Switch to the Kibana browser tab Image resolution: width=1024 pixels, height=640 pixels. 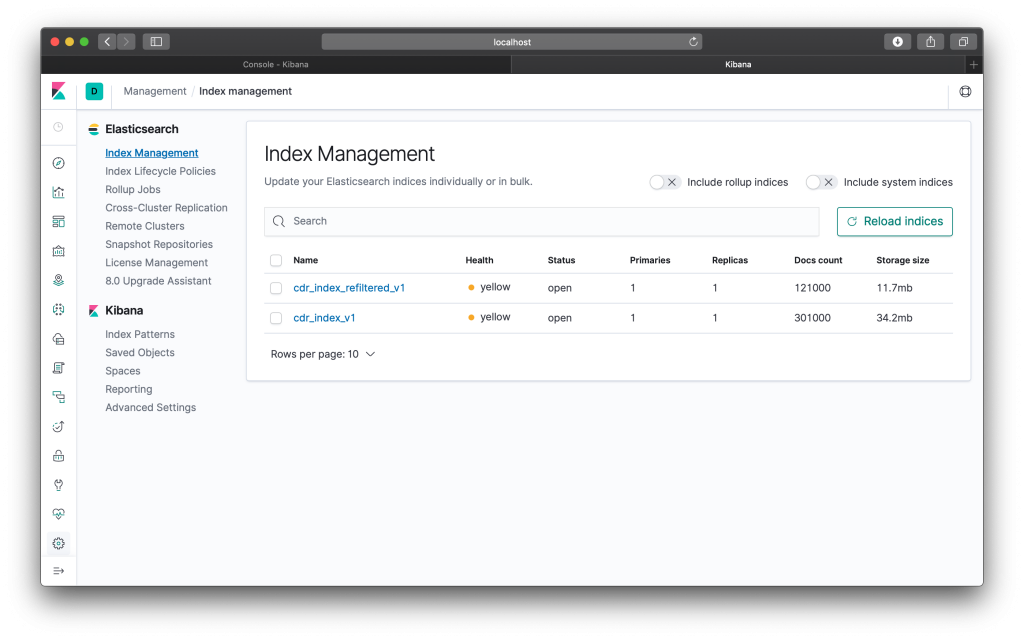[738, 65]
